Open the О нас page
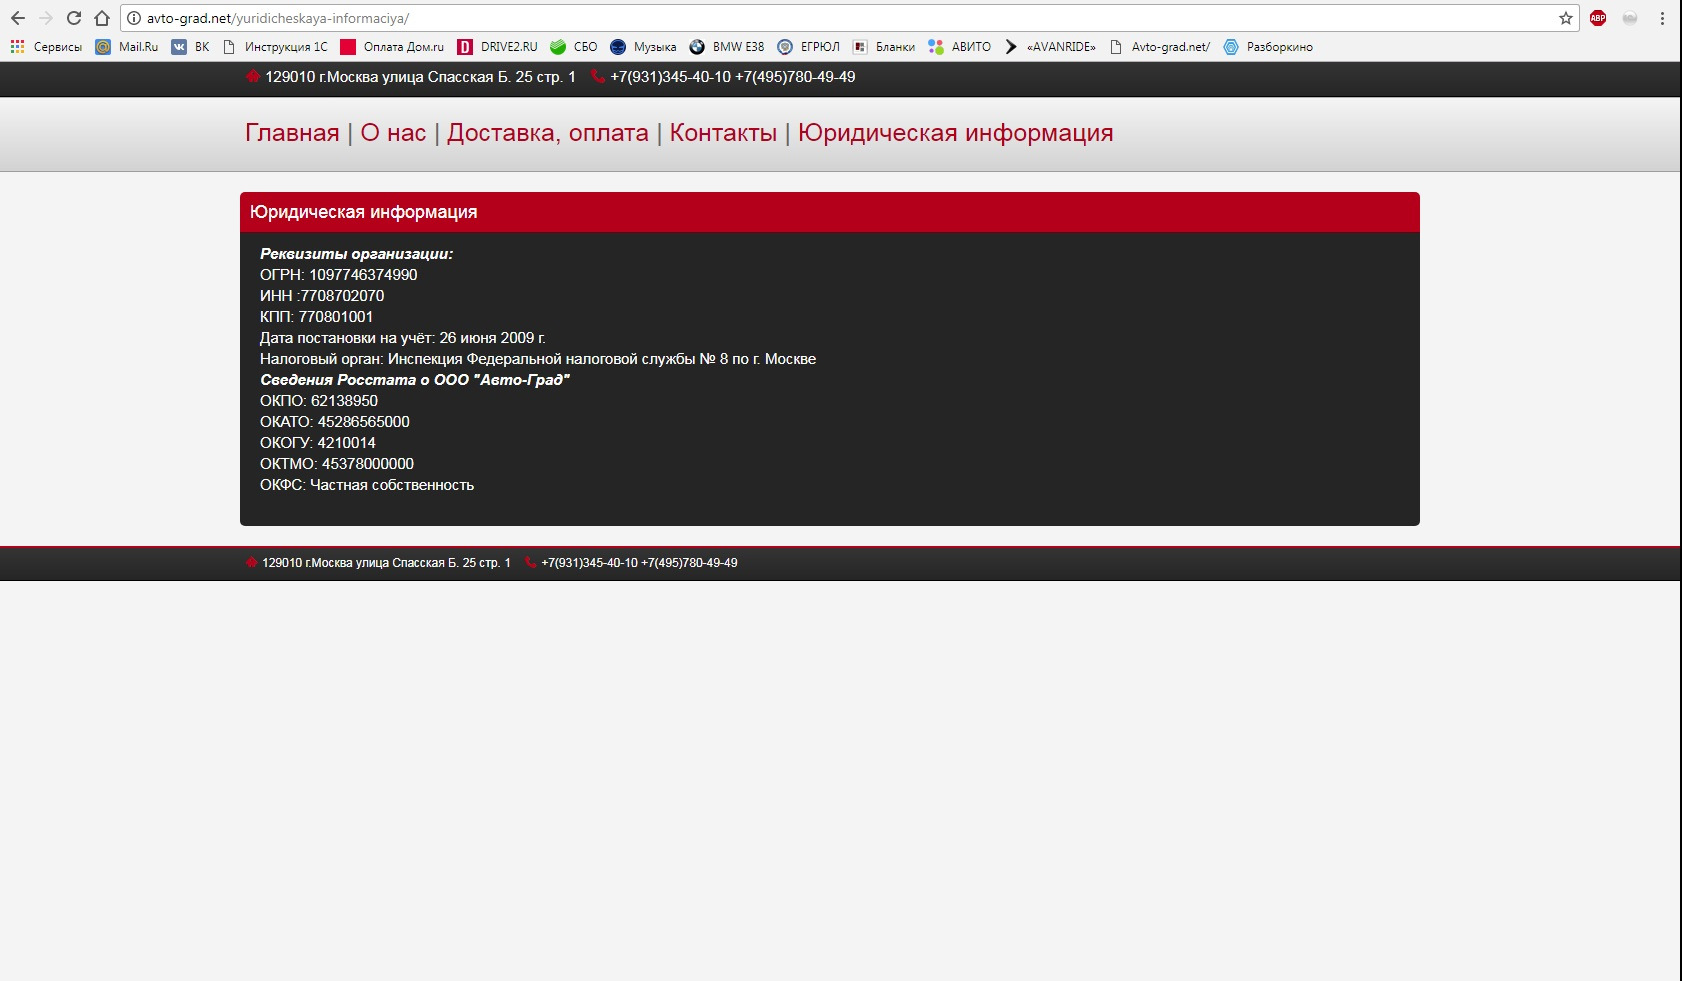 tap(393, 133)
